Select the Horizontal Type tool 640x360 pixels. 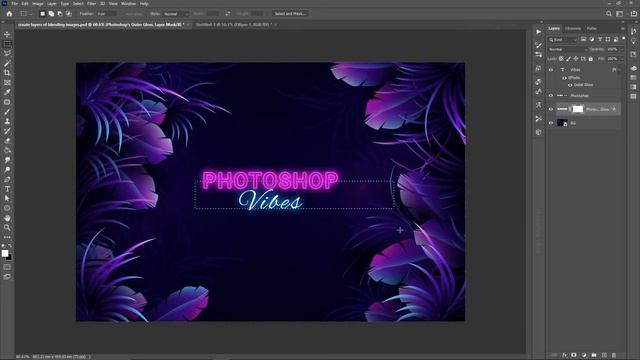7,189
